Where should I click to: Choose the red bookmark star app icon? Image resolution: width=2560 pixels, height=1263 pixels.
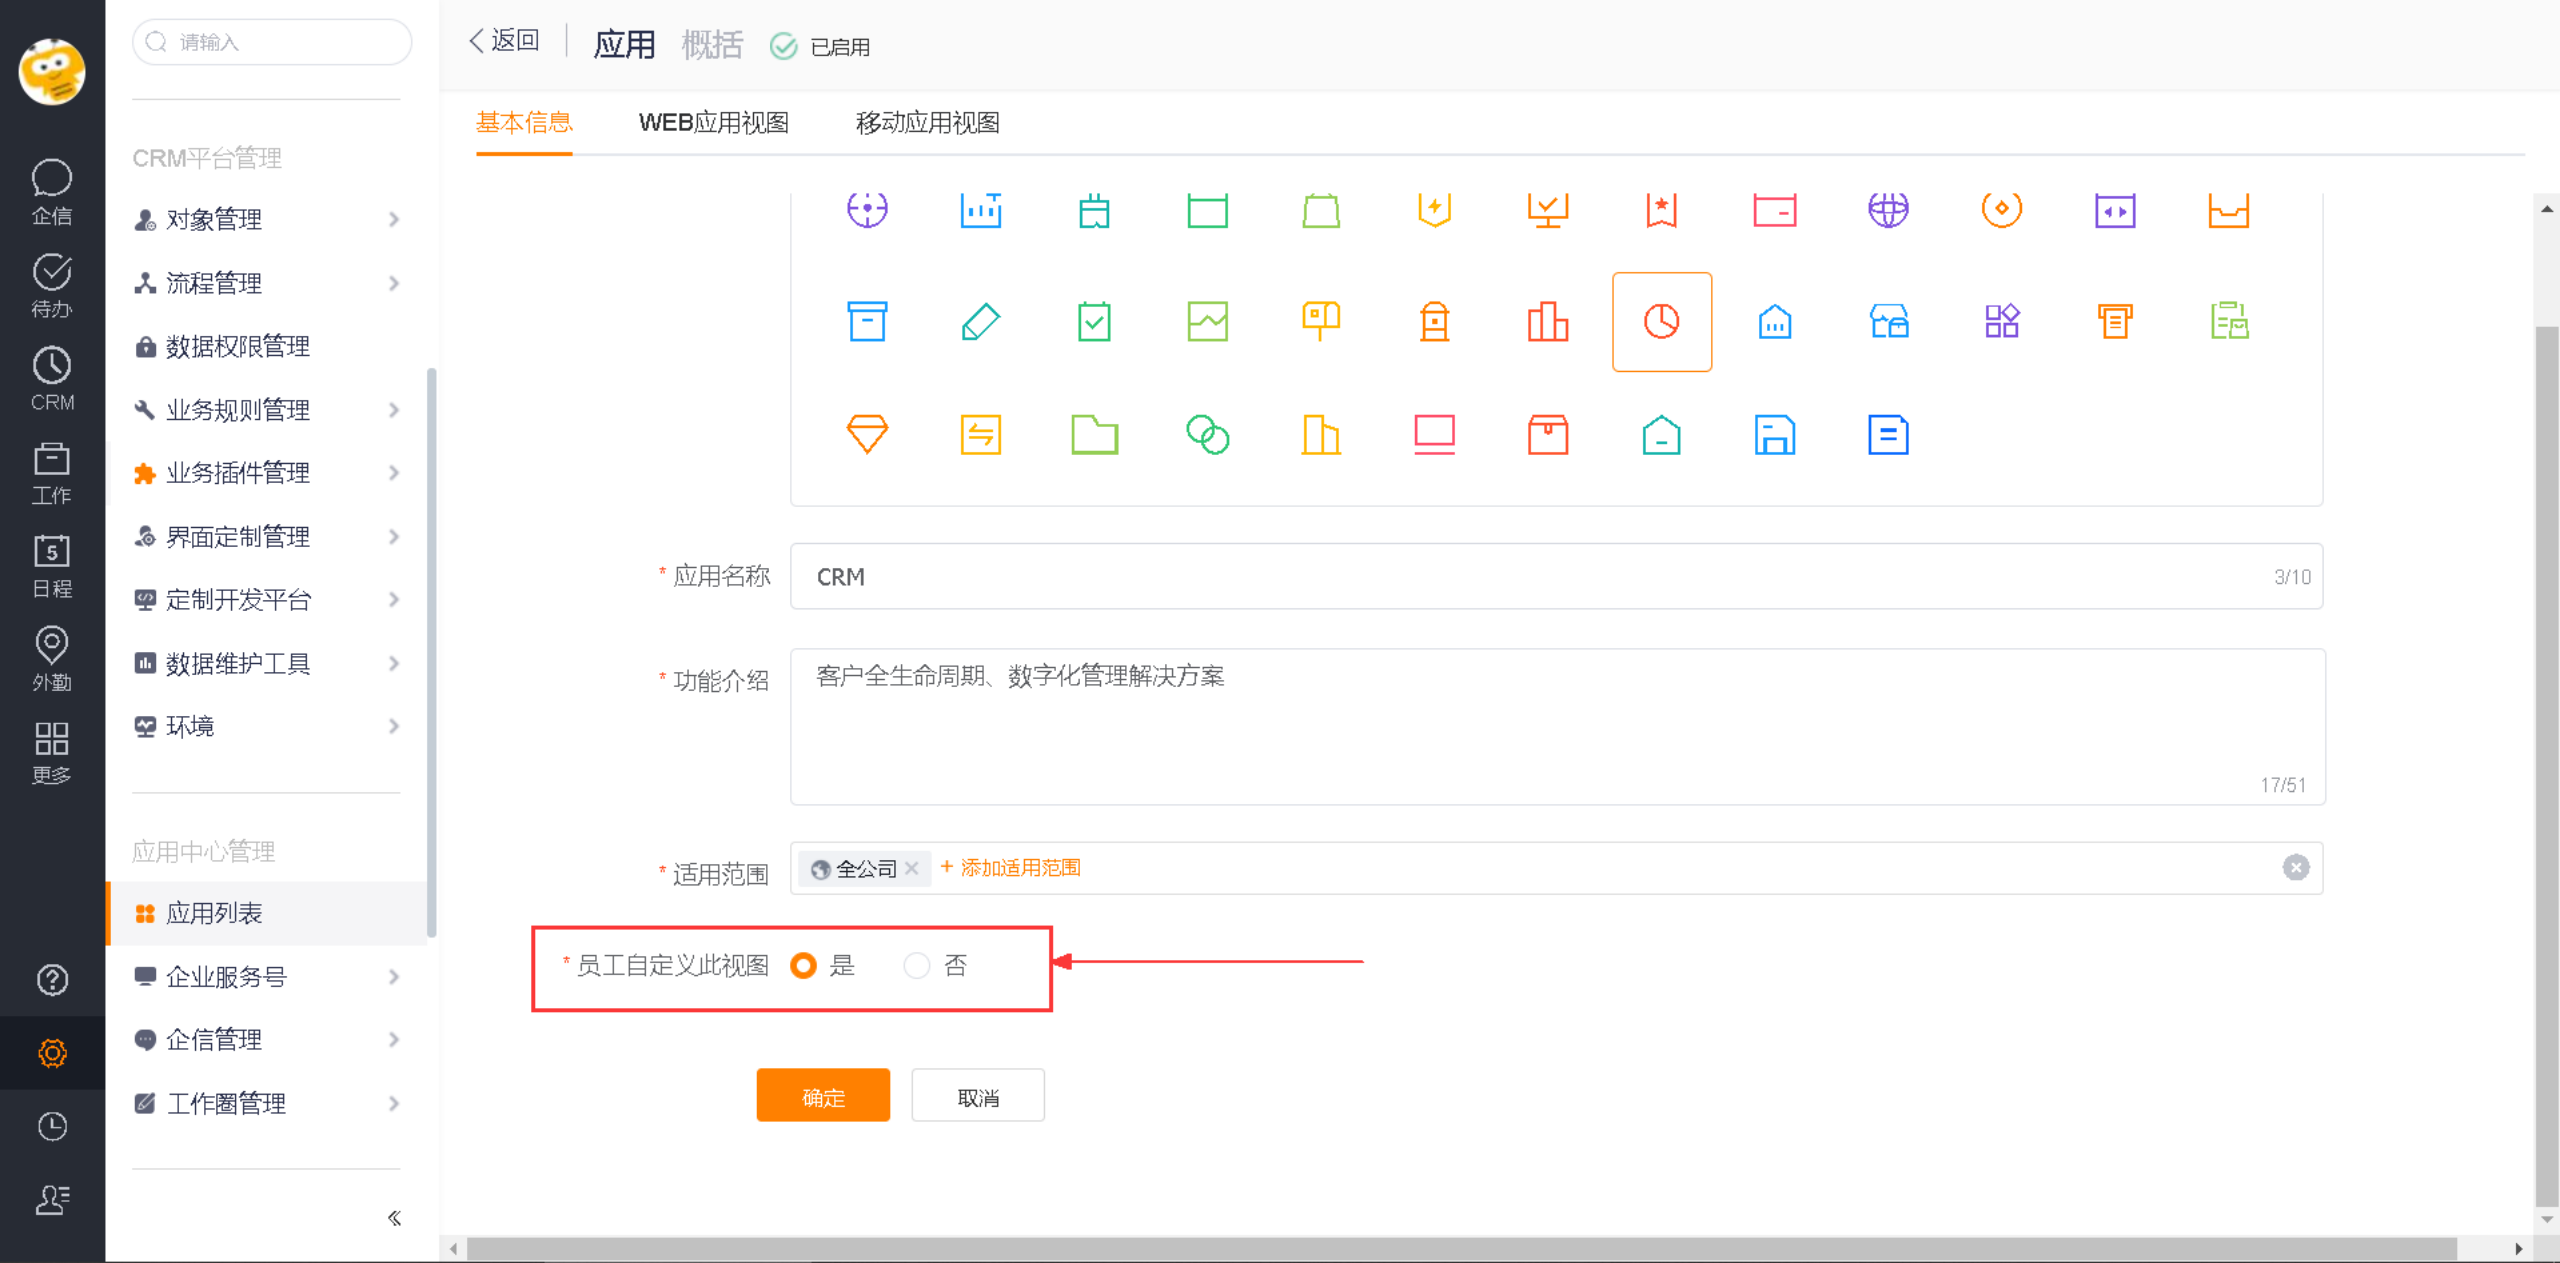(1661, 209)
